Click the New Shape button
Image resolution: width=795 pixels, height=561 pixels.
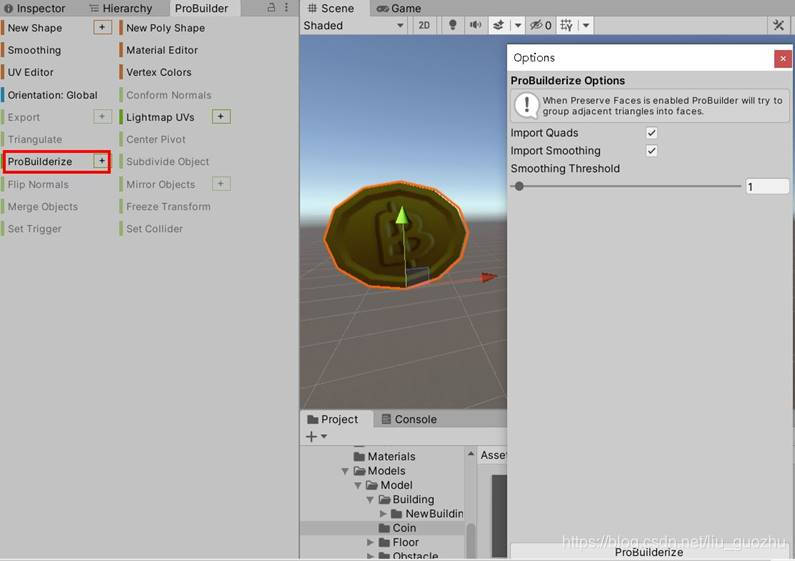point(35,27)
